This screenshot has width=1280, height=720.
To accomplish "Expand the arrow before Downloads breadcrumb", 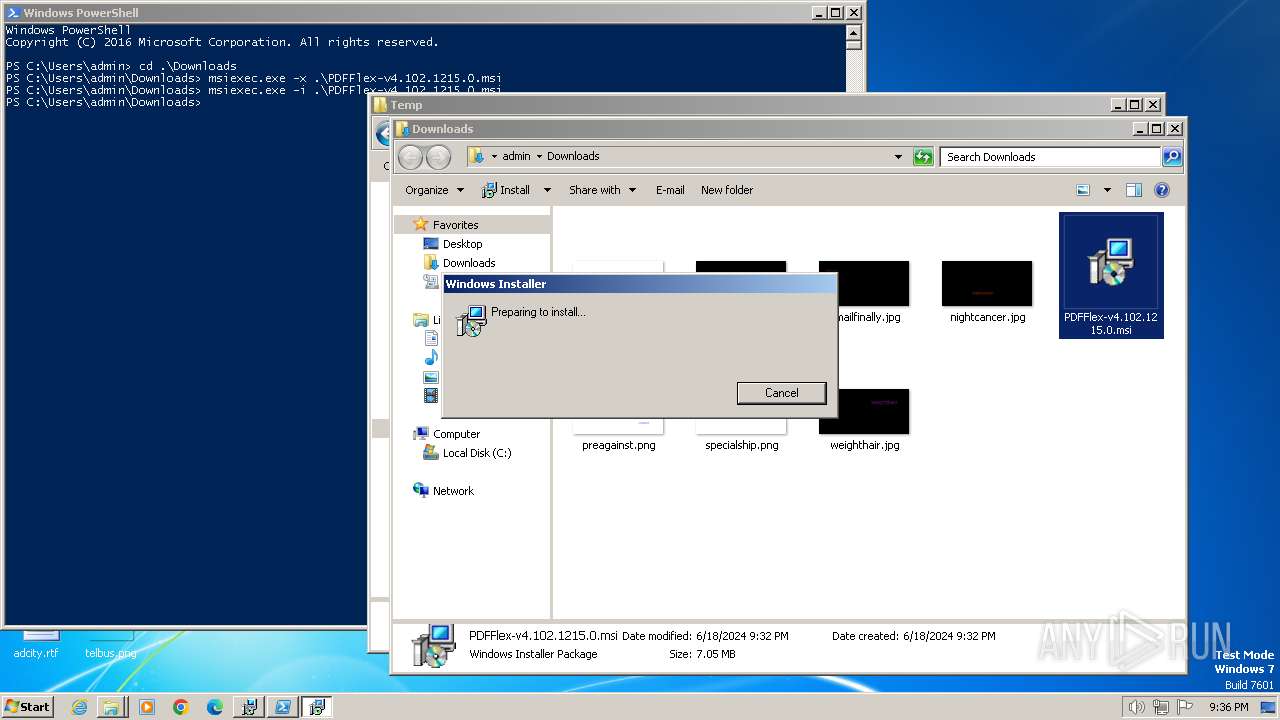I will [539, 156].
